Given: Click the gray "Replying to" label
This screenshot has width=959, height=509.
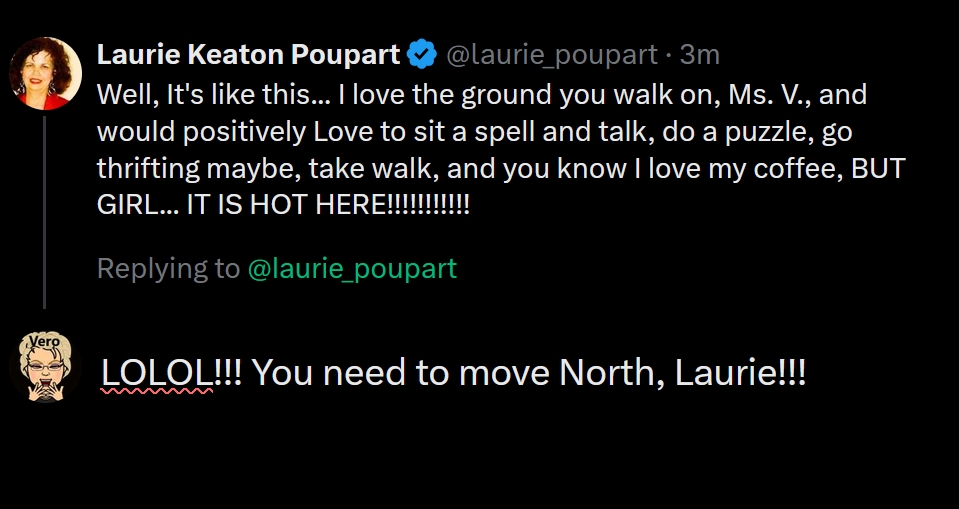Looking at the screenshot, I should point(168,269).
